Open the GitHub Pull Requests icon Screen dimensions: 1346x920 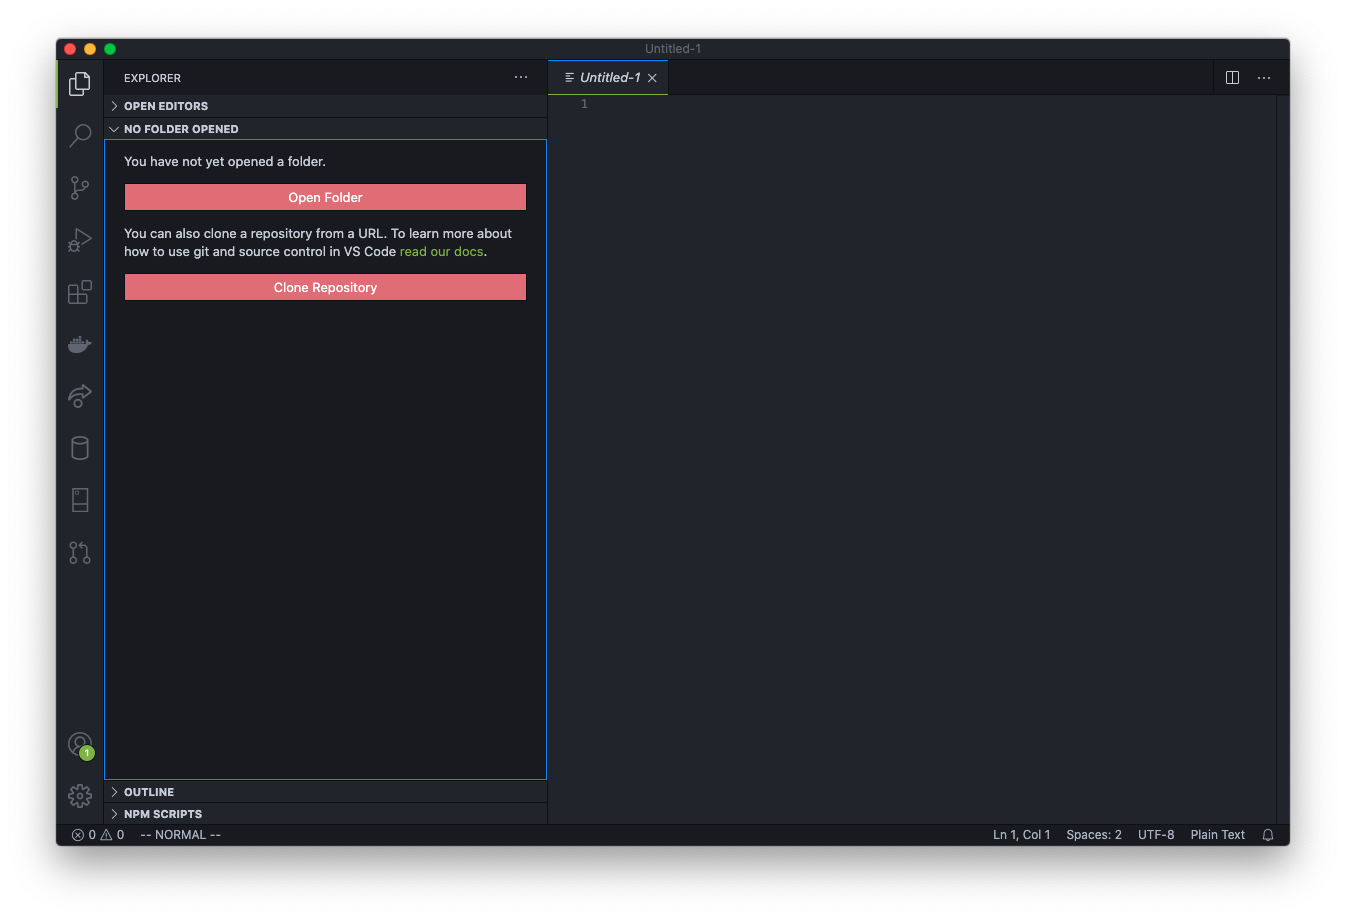click(80, 552)
